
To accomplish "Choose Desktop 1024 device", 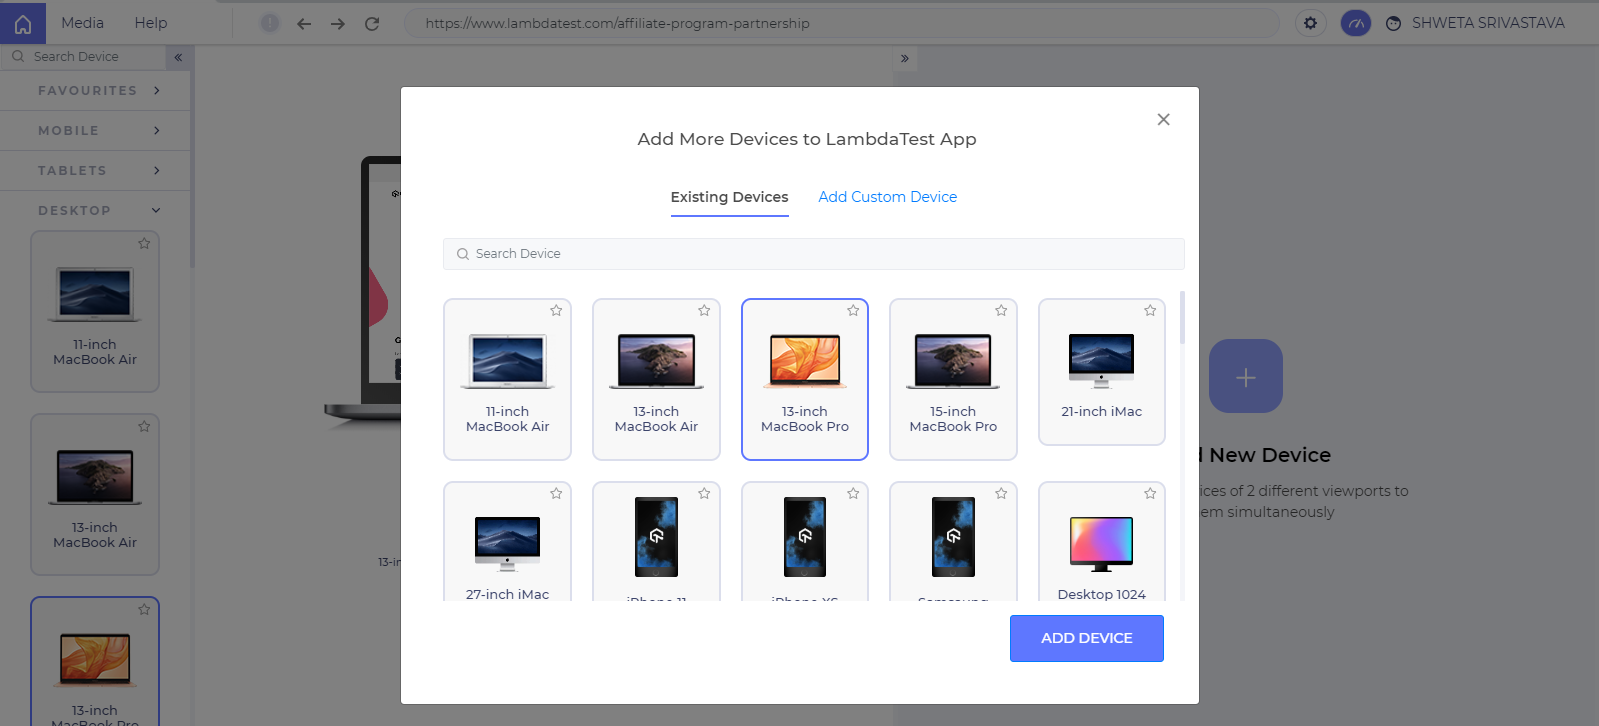I will [1102, 542].
